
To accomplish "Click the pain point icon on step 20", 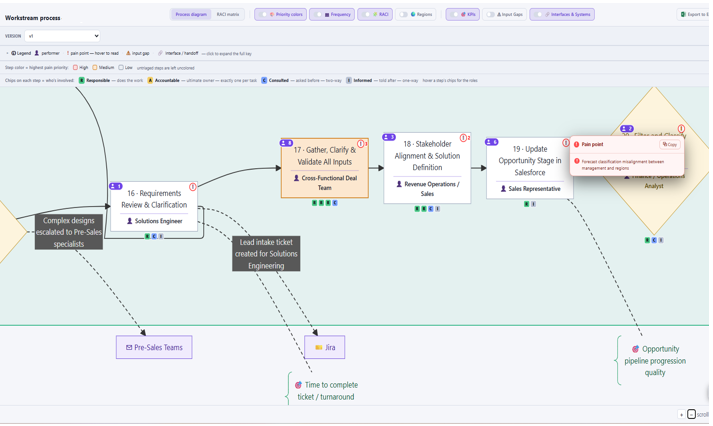I will pos(681,129).
